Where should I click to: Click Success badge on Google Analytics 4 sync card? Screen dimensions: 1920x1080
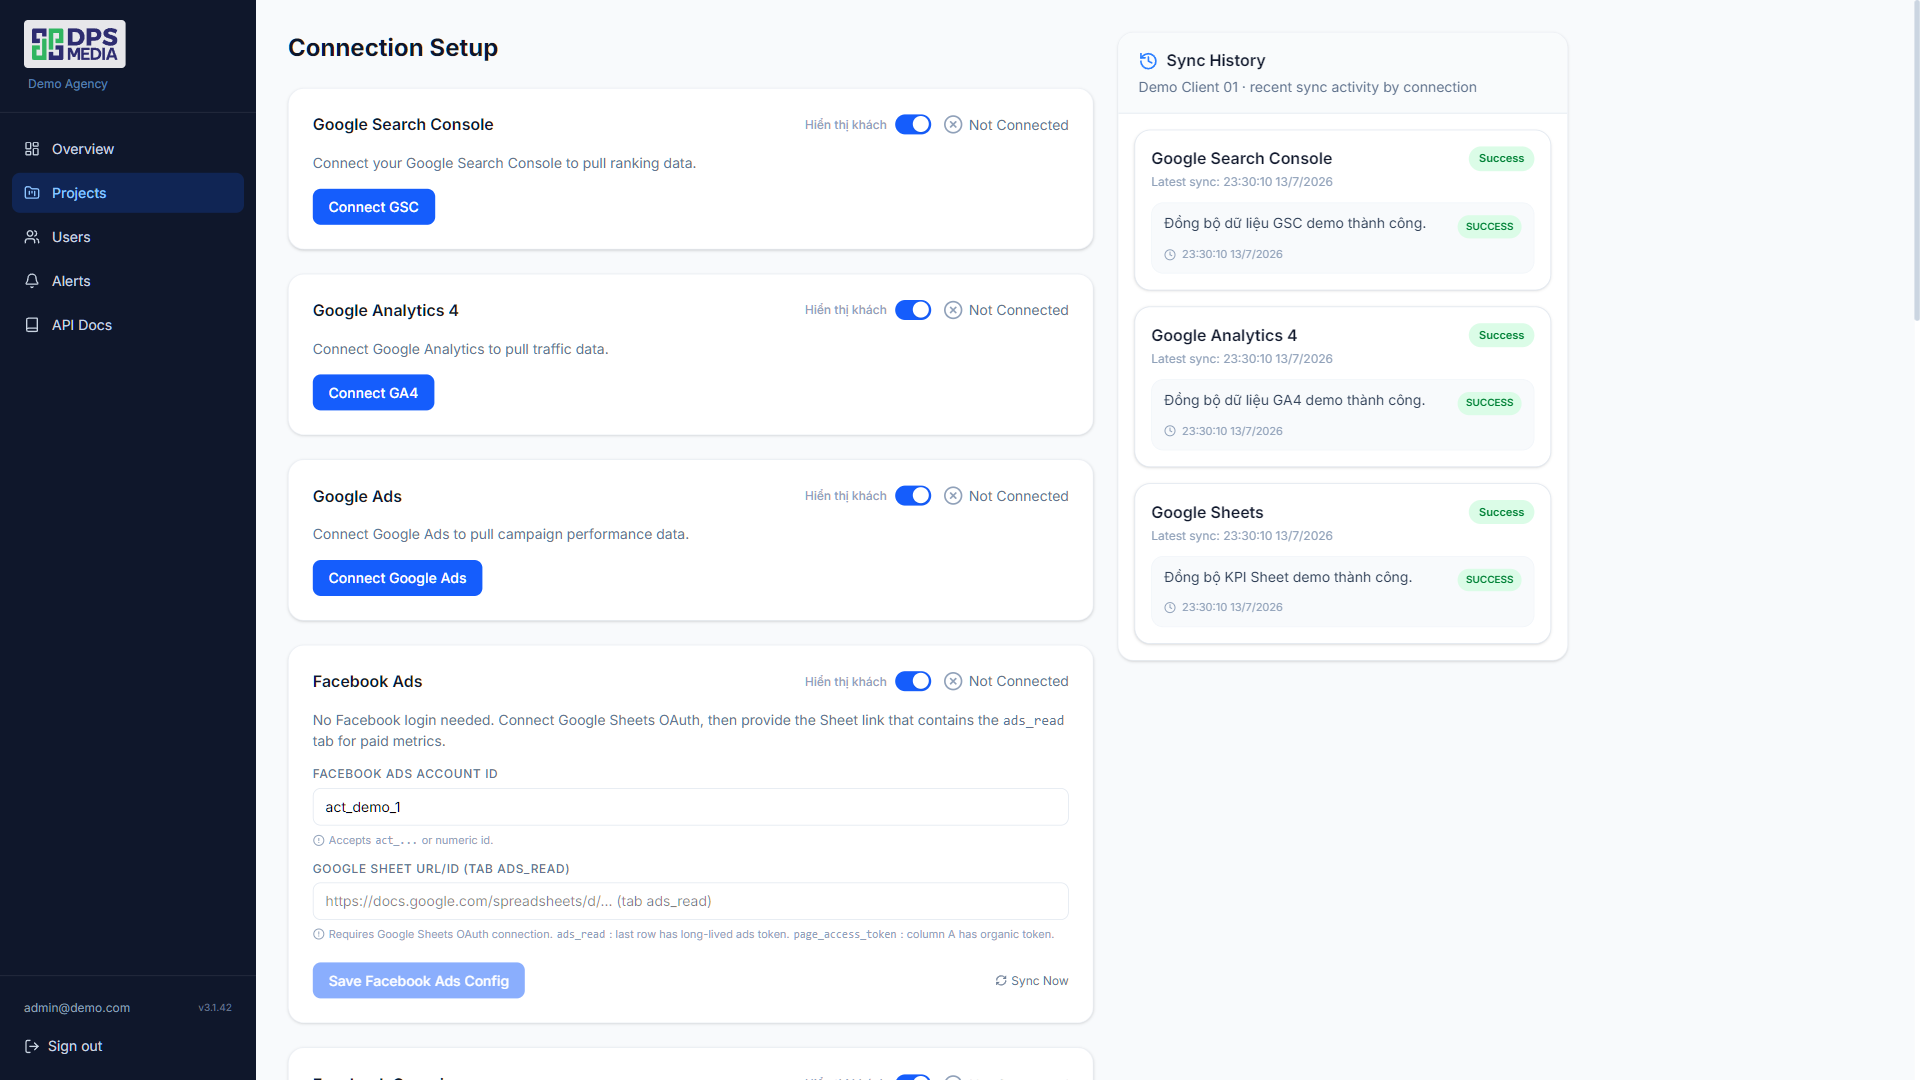1501,336
